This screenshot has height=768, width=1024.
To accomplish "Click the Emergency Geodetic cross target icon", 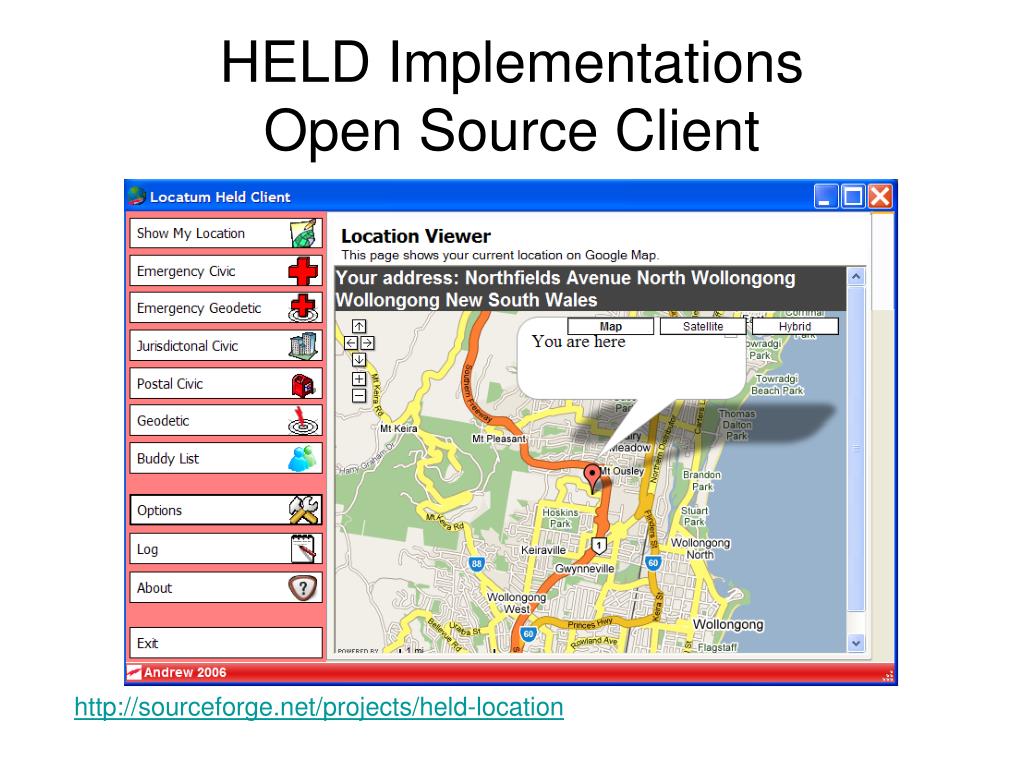I will coord(304,308).
